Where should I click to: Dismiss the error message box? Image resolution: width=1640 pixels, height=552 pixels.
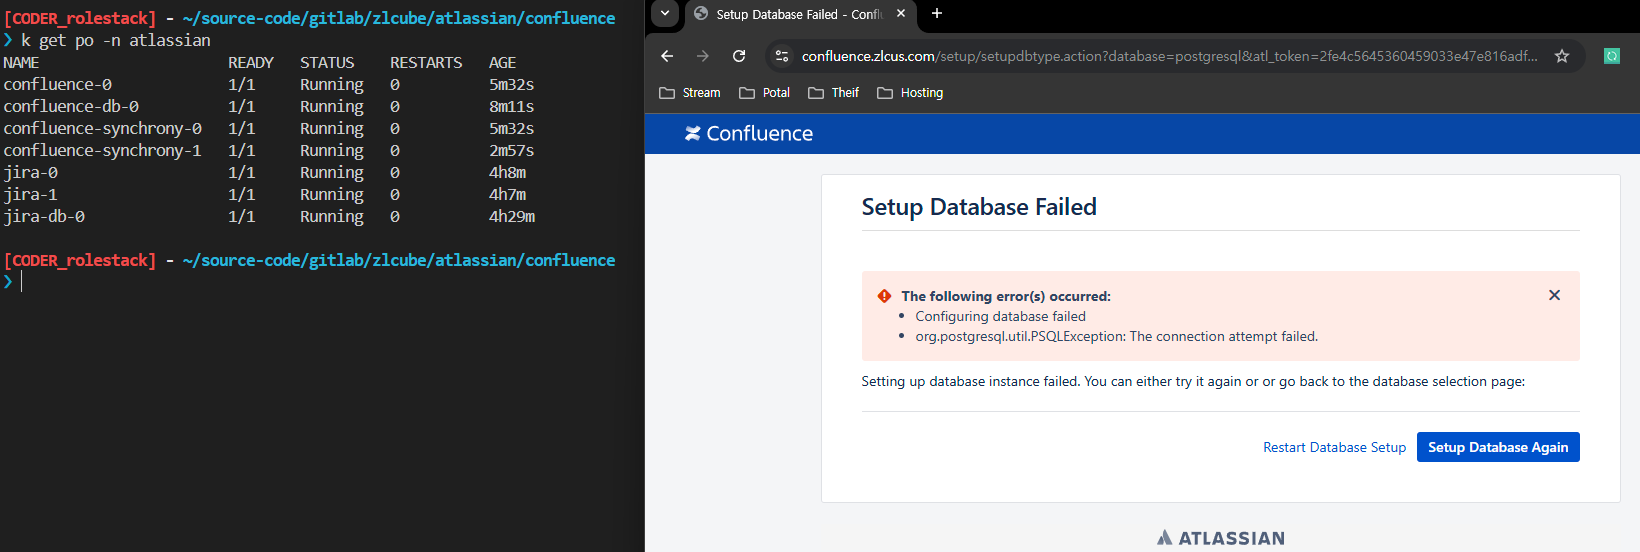1554,295
